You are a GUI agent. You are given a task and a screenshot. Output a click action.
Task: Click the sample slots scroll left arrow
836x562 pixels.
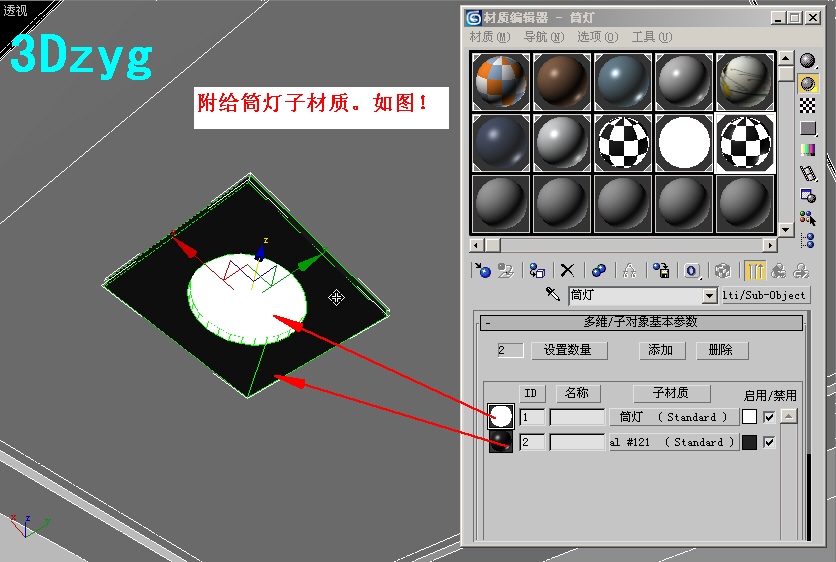(477, 245)
